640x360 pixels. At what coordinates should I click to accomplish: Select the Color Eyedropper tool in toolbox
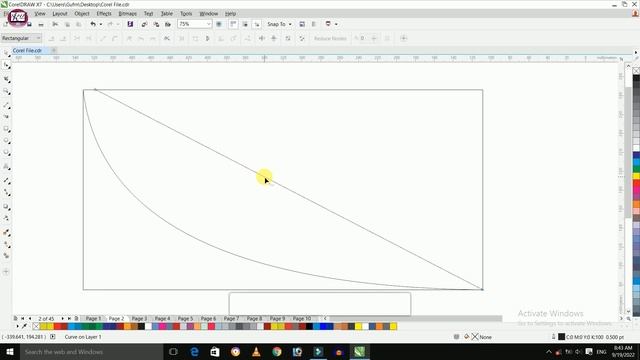7,233
